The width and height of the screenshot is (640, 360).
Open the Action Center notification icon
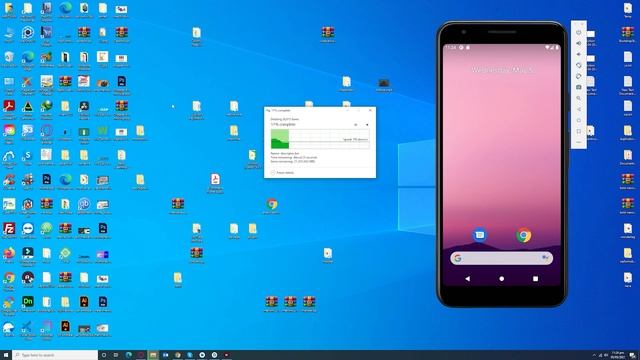click(x=632, y=355)
